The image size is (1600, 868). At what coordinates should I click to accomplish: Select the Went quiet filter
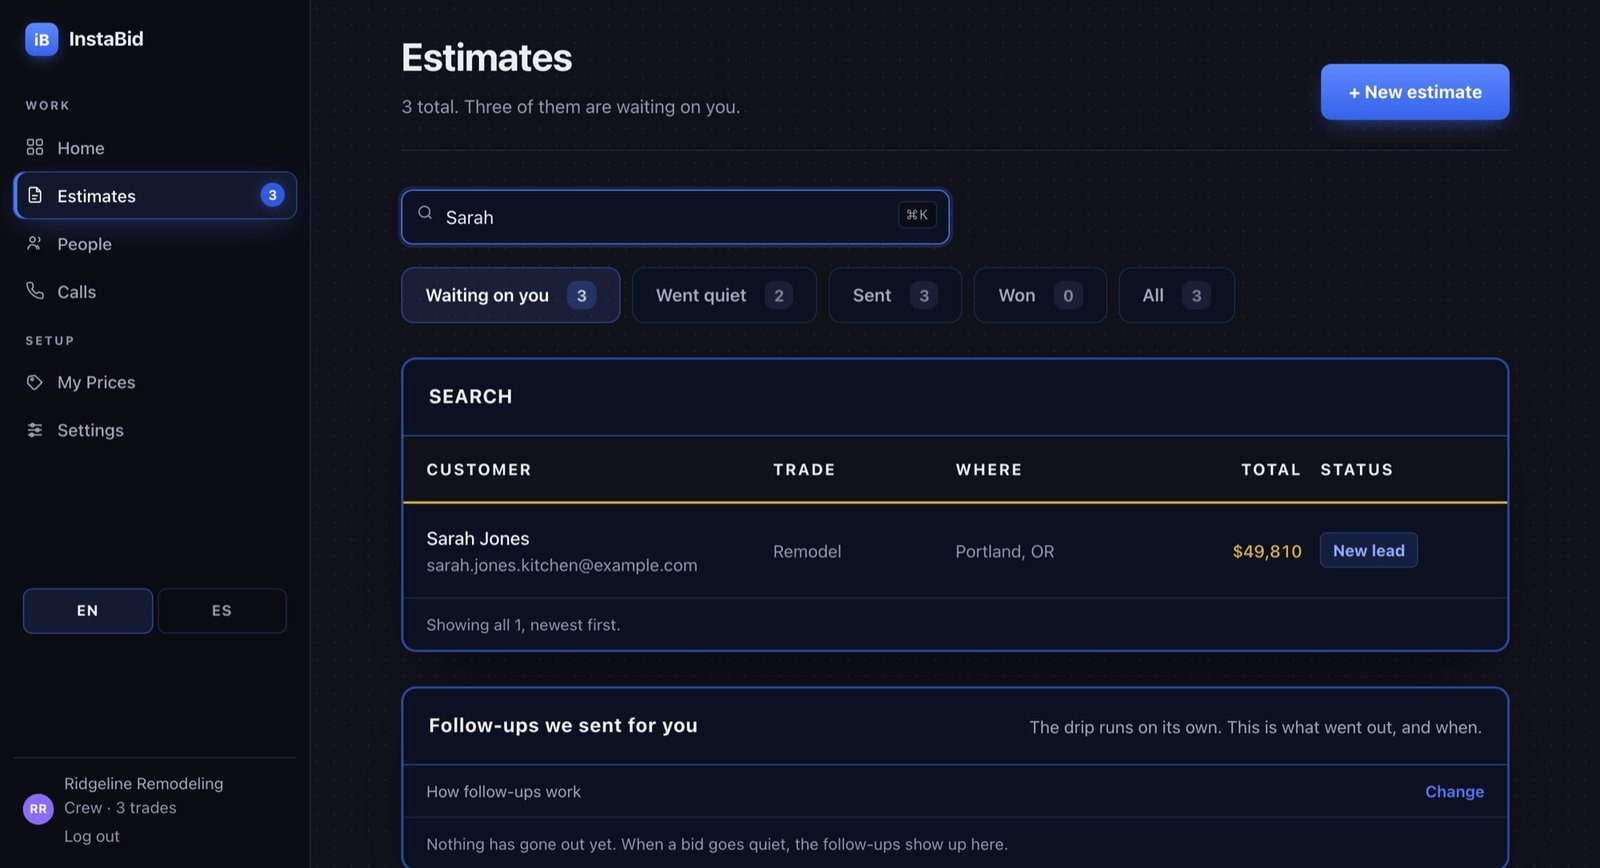pos(724,295)
